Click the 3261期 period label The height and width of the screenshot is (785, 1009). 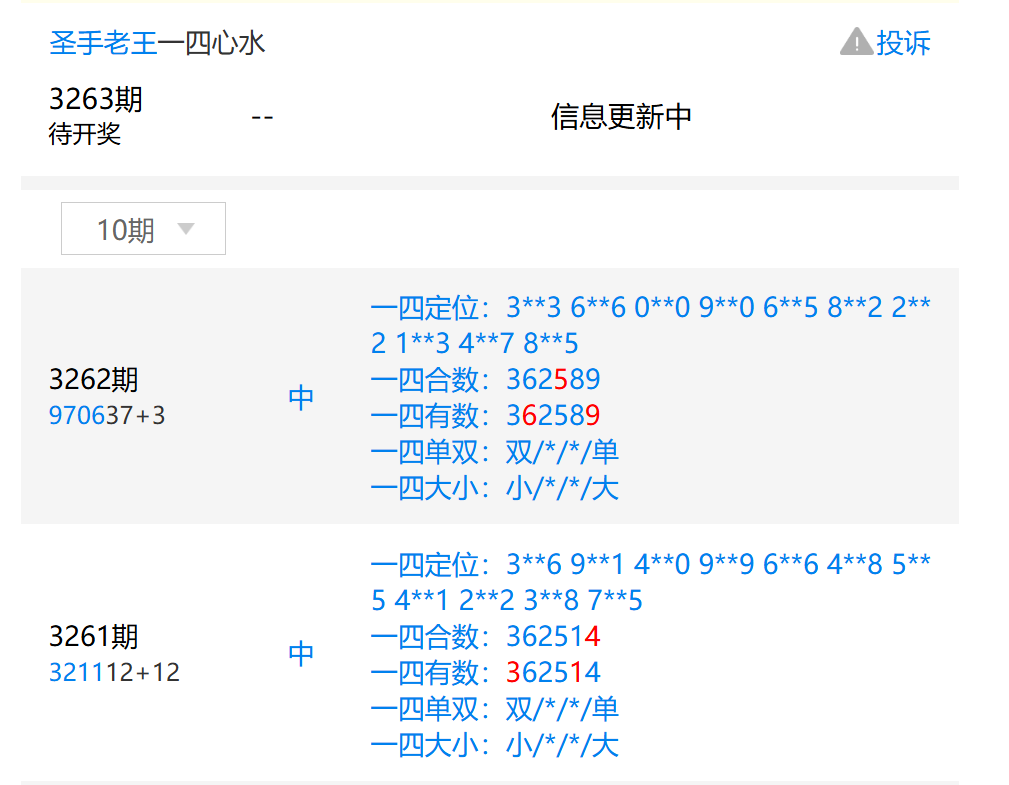click(94, 637)
